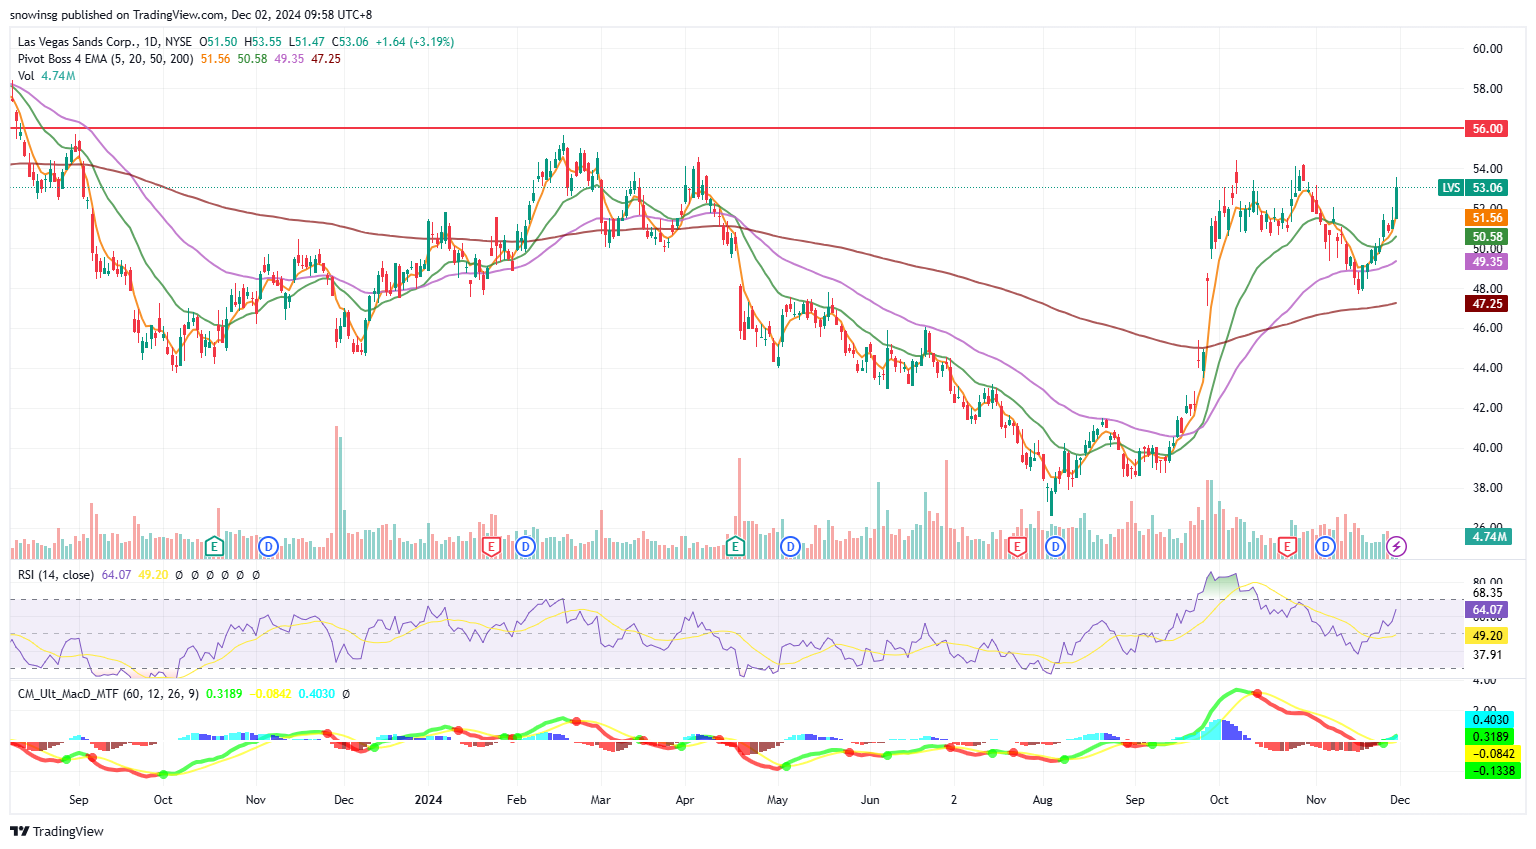Click the dividend D marker in May 2024

(x=791, y=546)
